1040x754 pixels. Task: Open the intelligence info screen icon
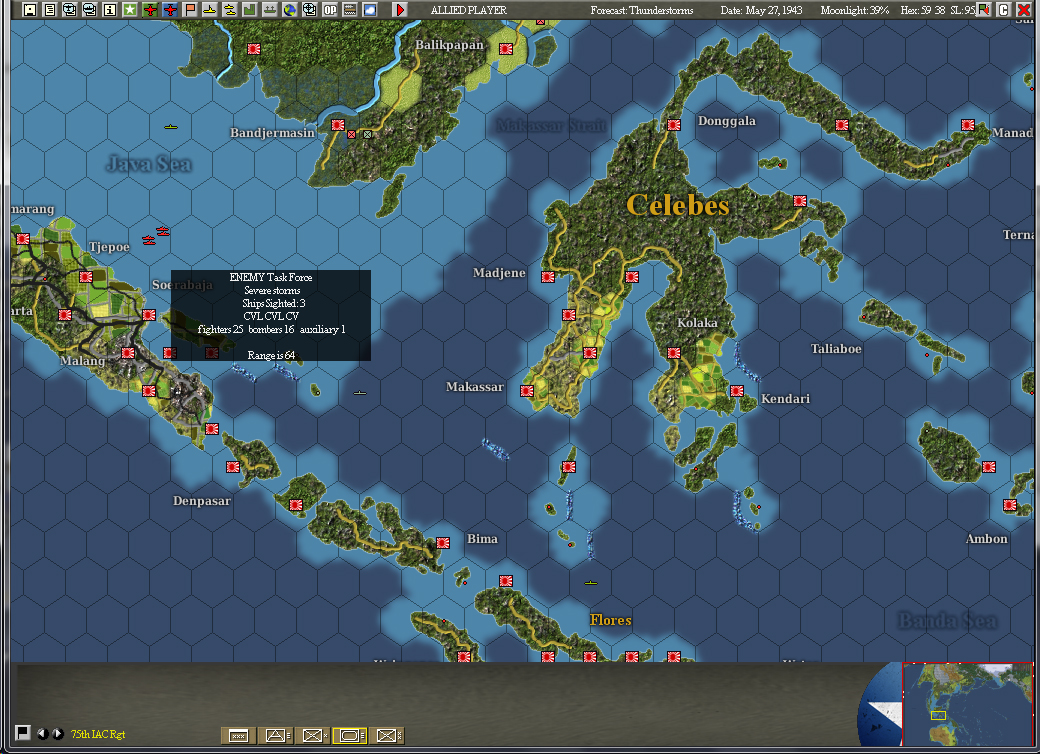tap(112, 10)
